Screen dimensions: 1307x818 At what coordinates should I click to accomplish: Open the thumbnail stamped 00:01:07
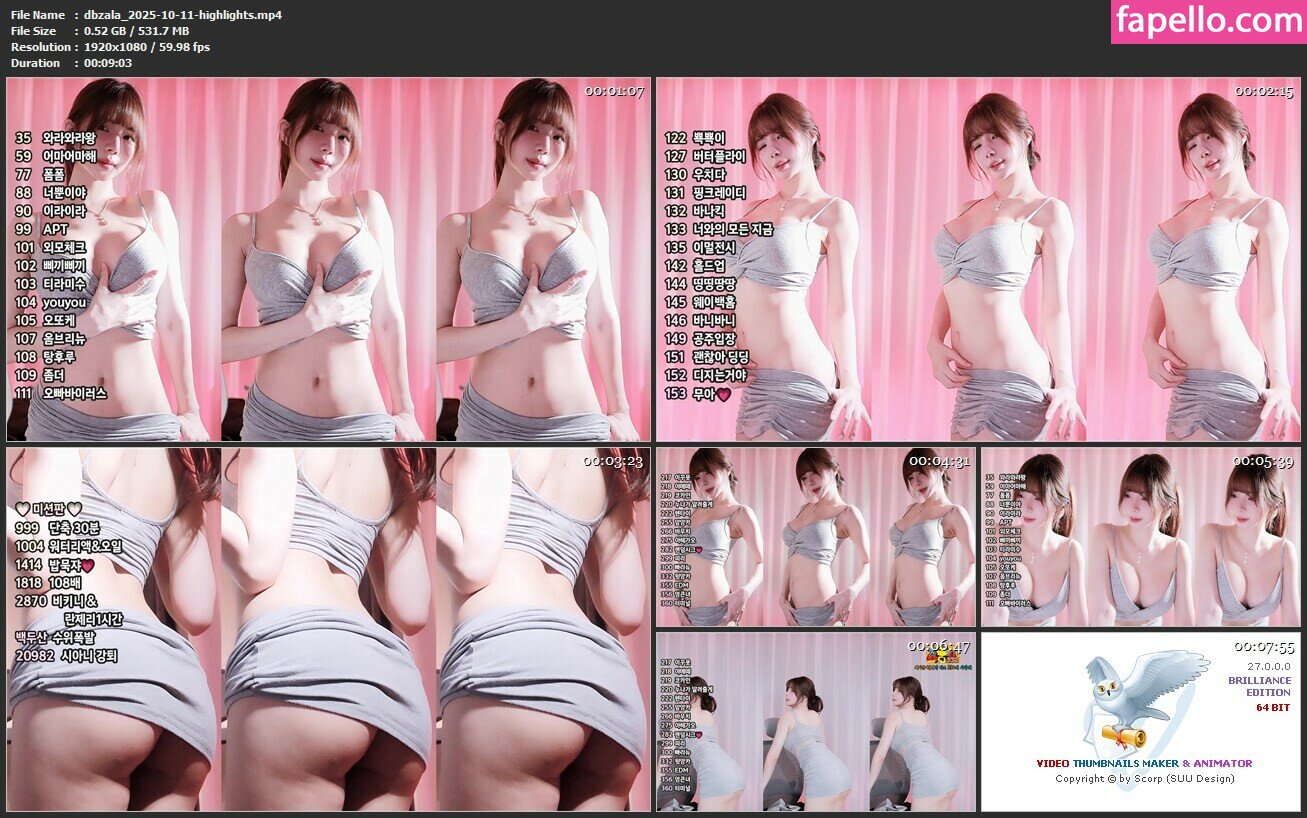[328, 260]
